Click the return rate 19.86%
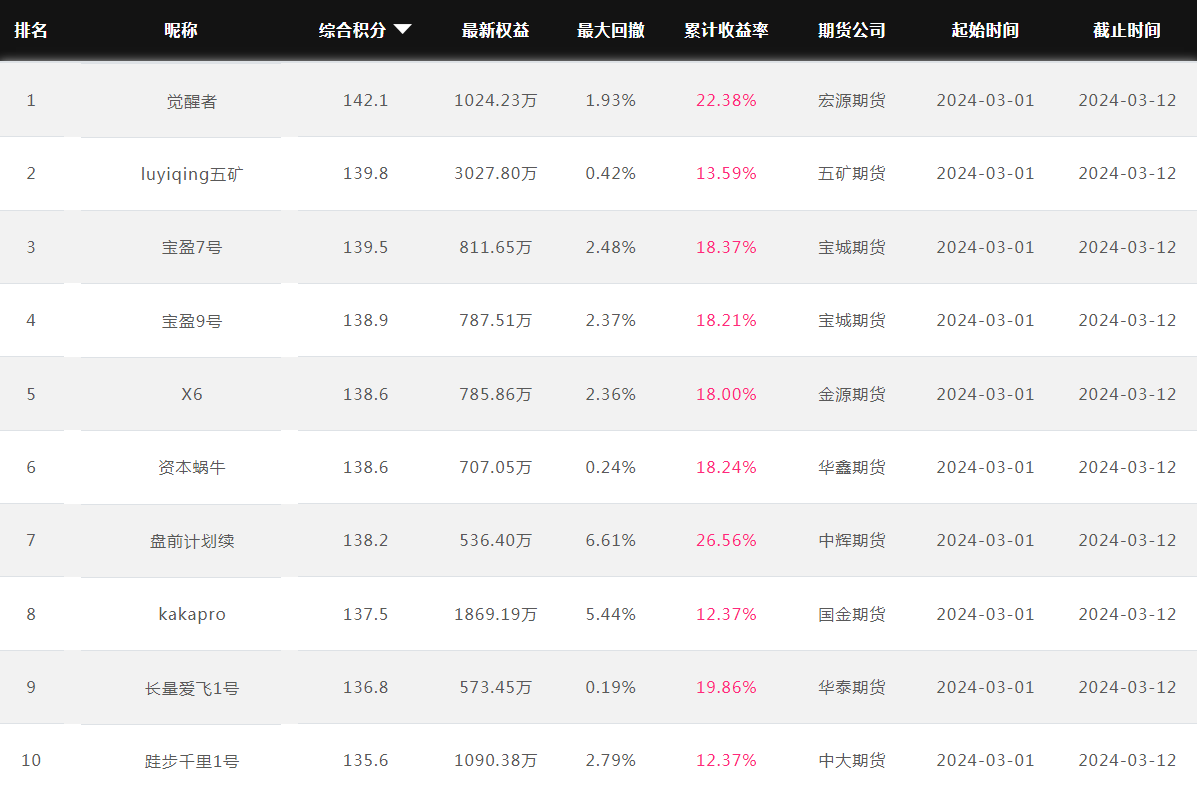This screenshot has width=1197, height=794. tap(726, 687)
